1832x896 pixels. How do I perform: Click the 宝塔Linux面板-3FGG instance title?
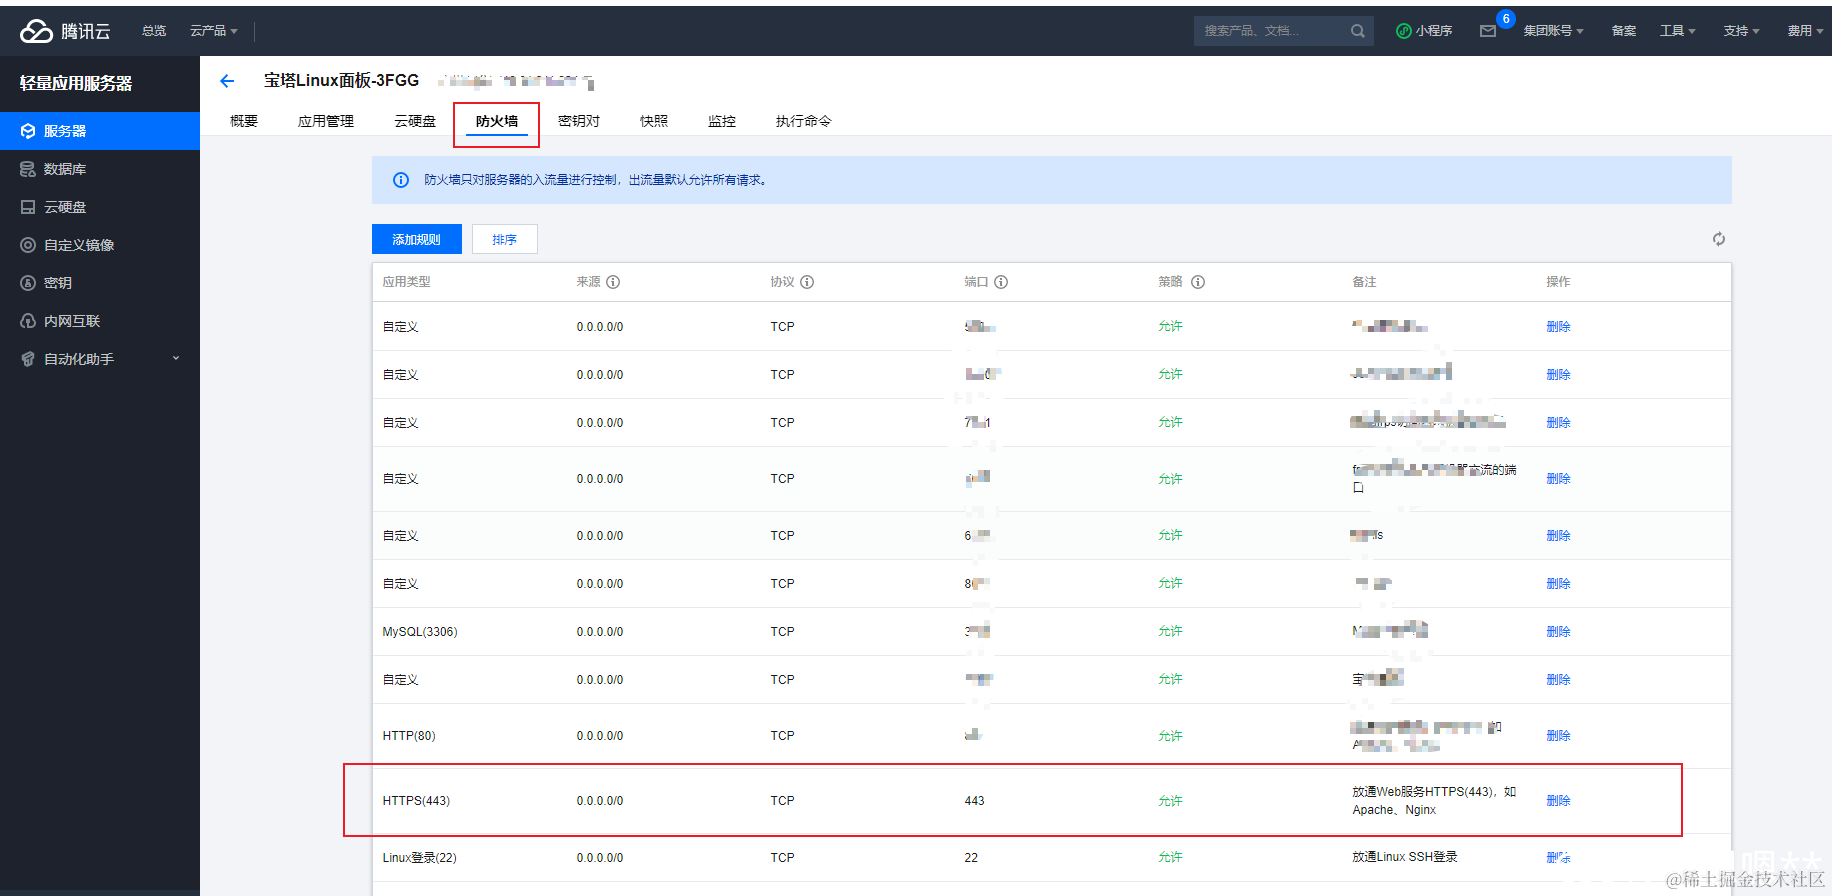point(341,80)
